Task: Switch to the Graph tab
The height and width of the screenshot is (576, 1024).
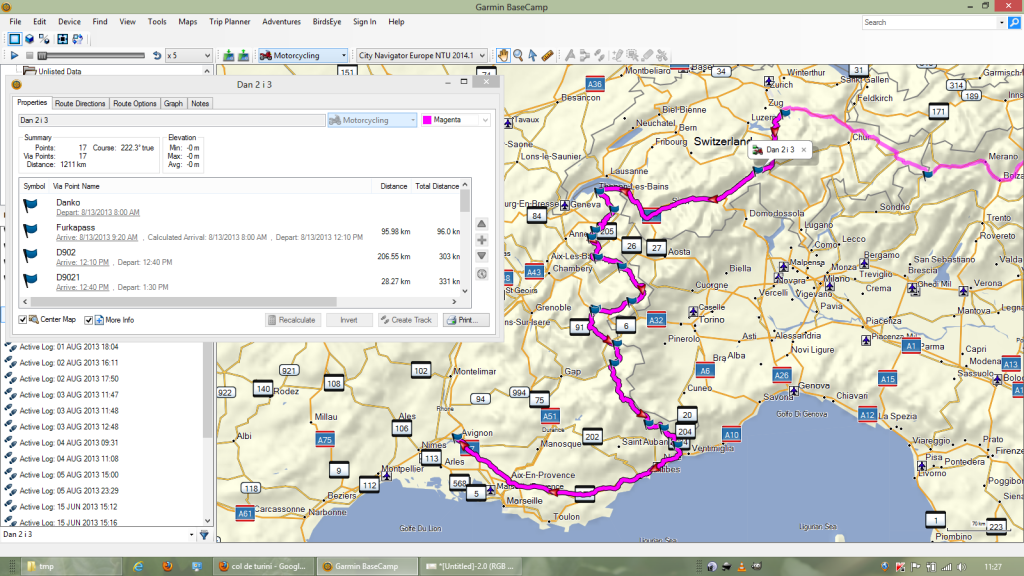Action: pos(173,103)
